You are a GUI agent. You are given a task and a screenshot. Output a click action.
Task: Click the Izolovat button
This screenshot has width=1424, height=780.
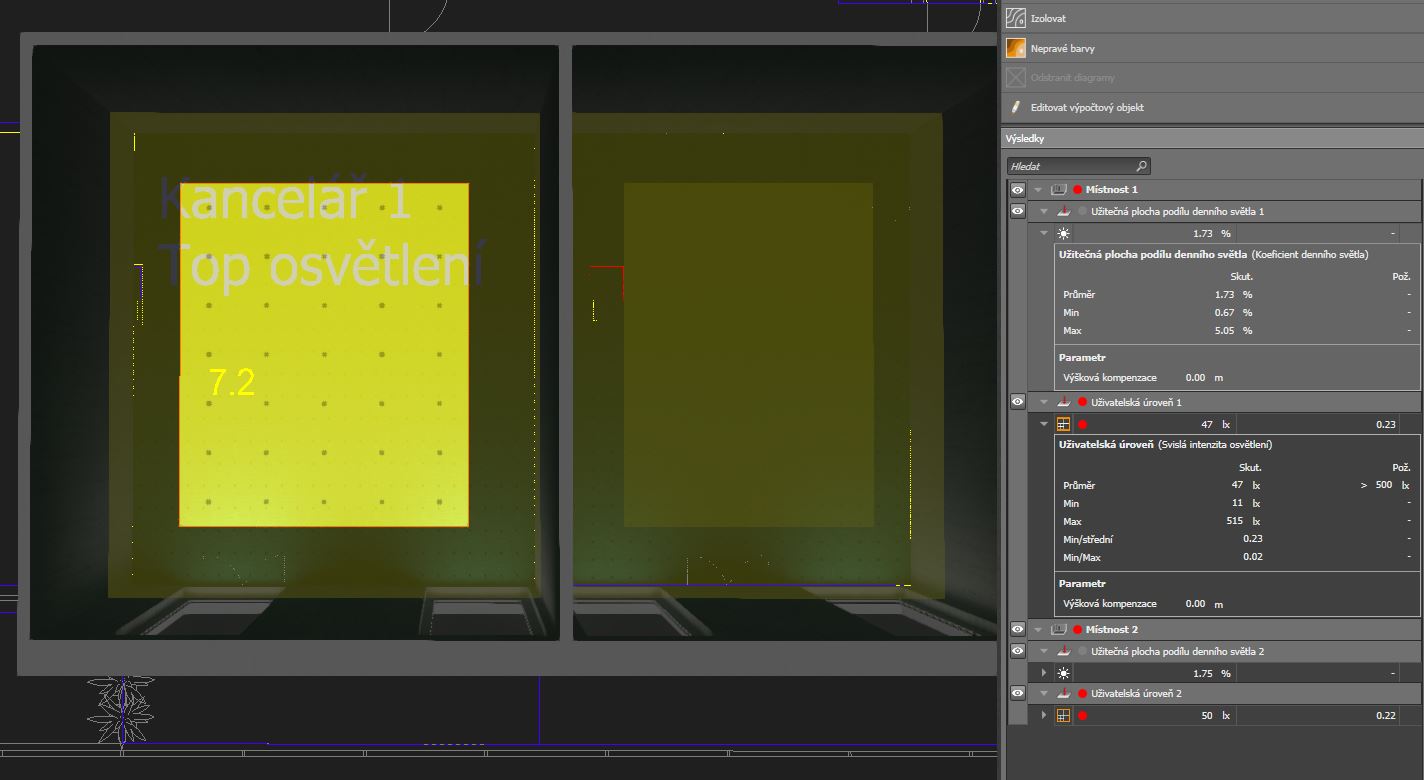coord(1211,18)
